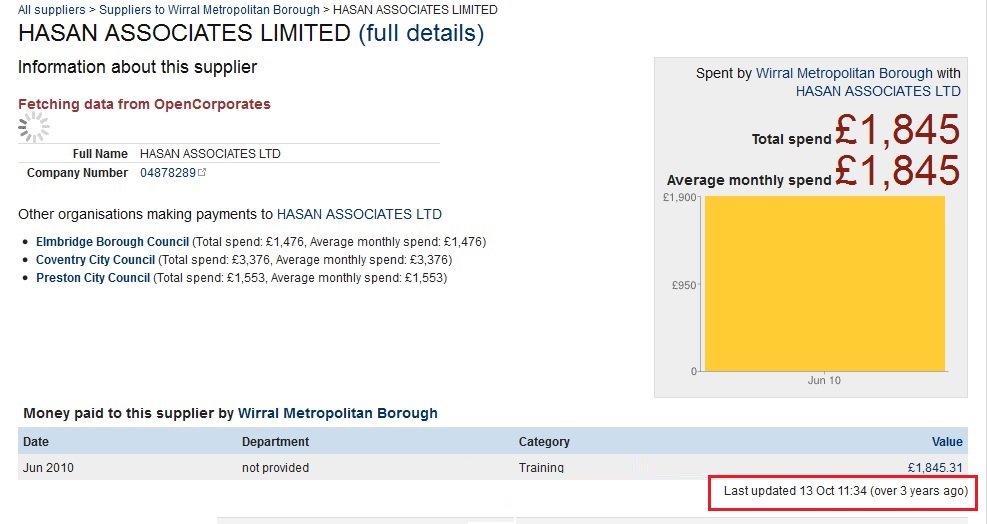Click the external link icon beside company number
The image size is (987, 524).
click(203, 173)
